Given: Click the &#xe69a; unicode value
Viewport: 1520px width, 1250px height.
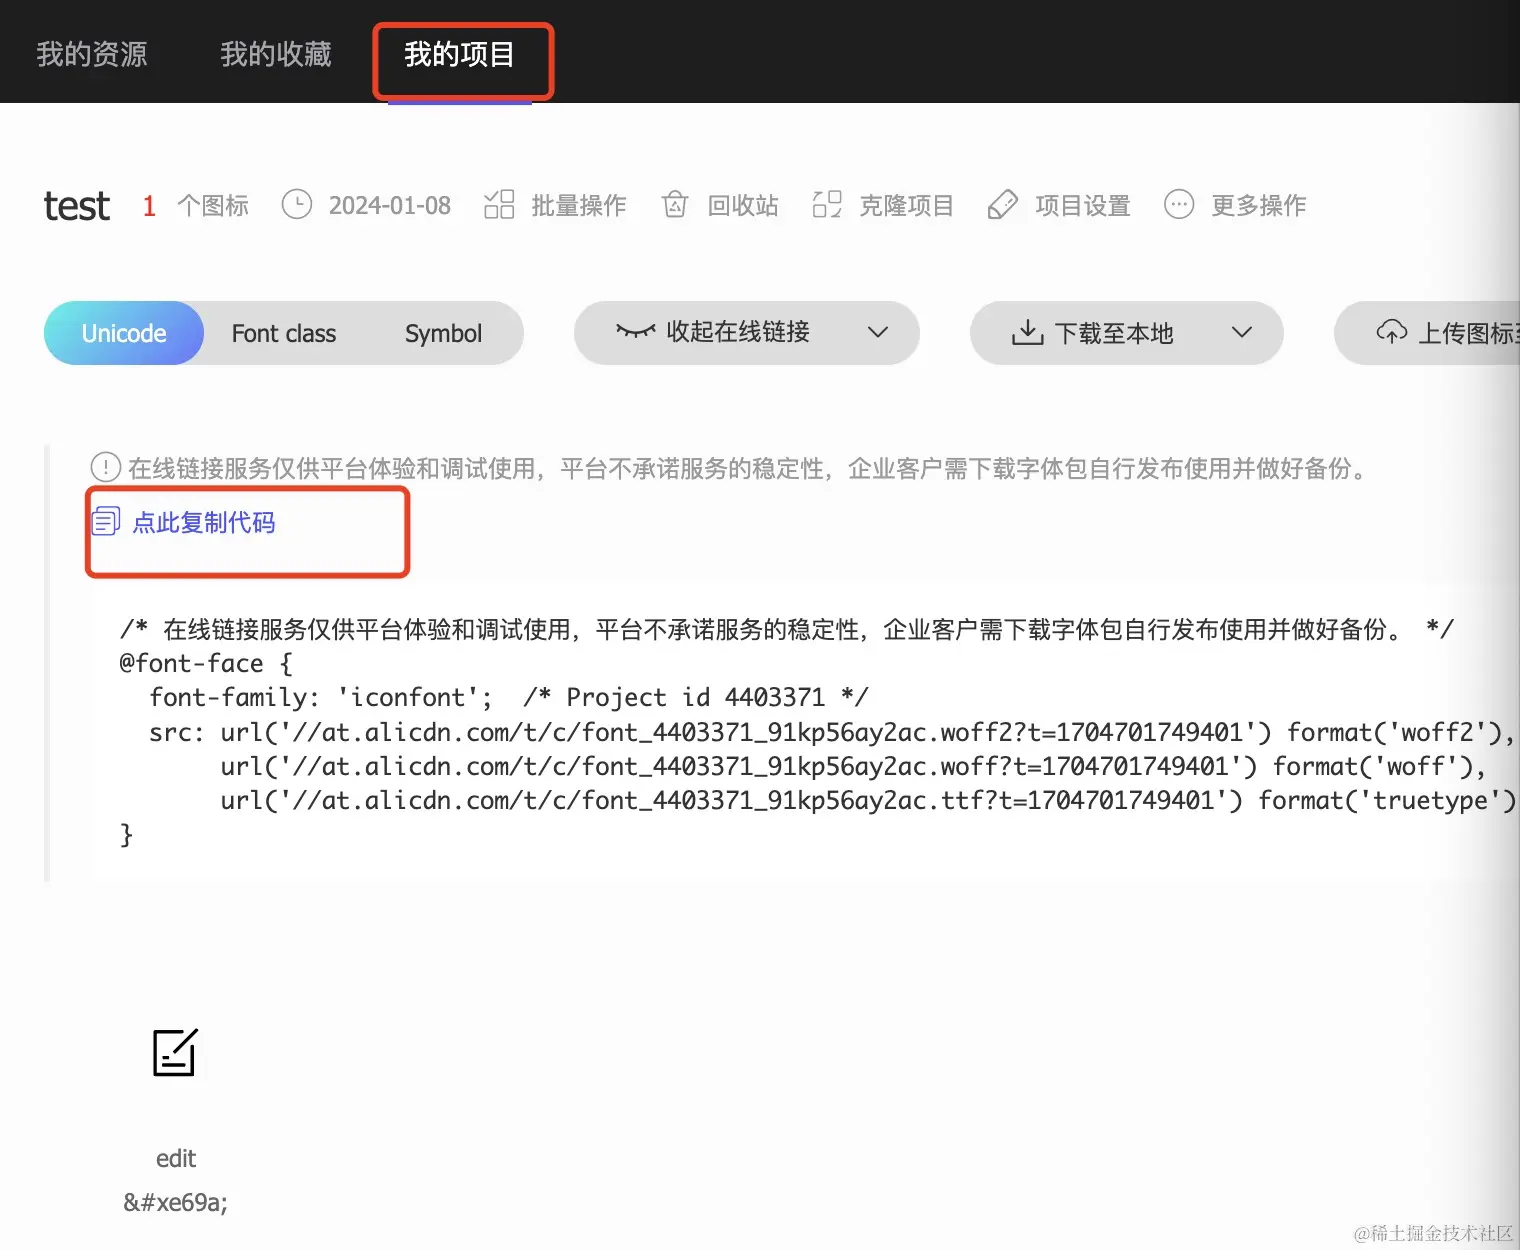Looking at the screenshot, I should coord(176,1203).
